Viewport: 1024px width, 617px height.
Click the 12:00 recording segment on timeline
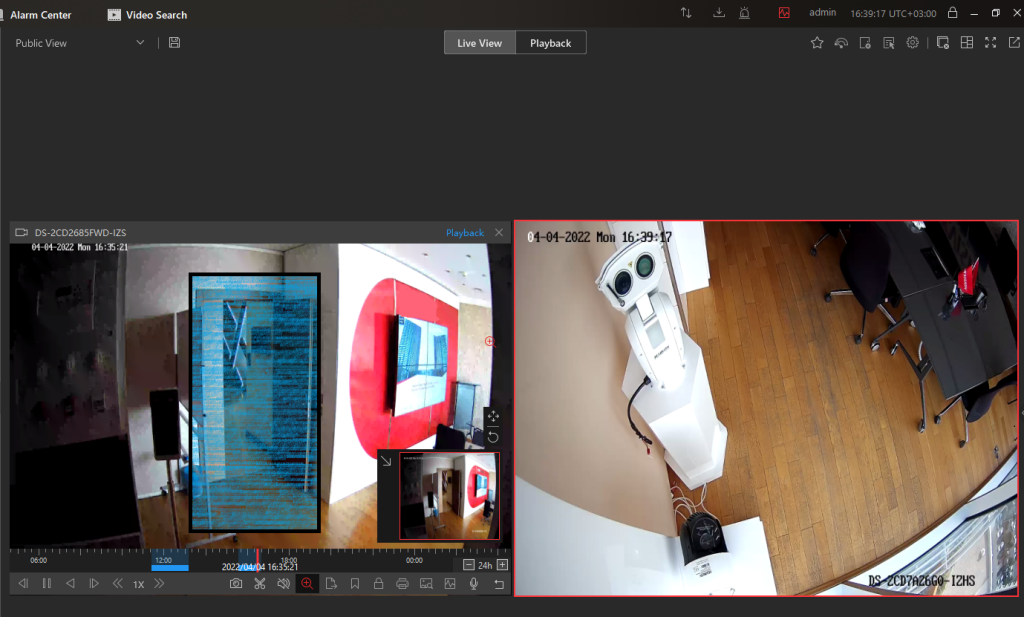tap(168, 567)
